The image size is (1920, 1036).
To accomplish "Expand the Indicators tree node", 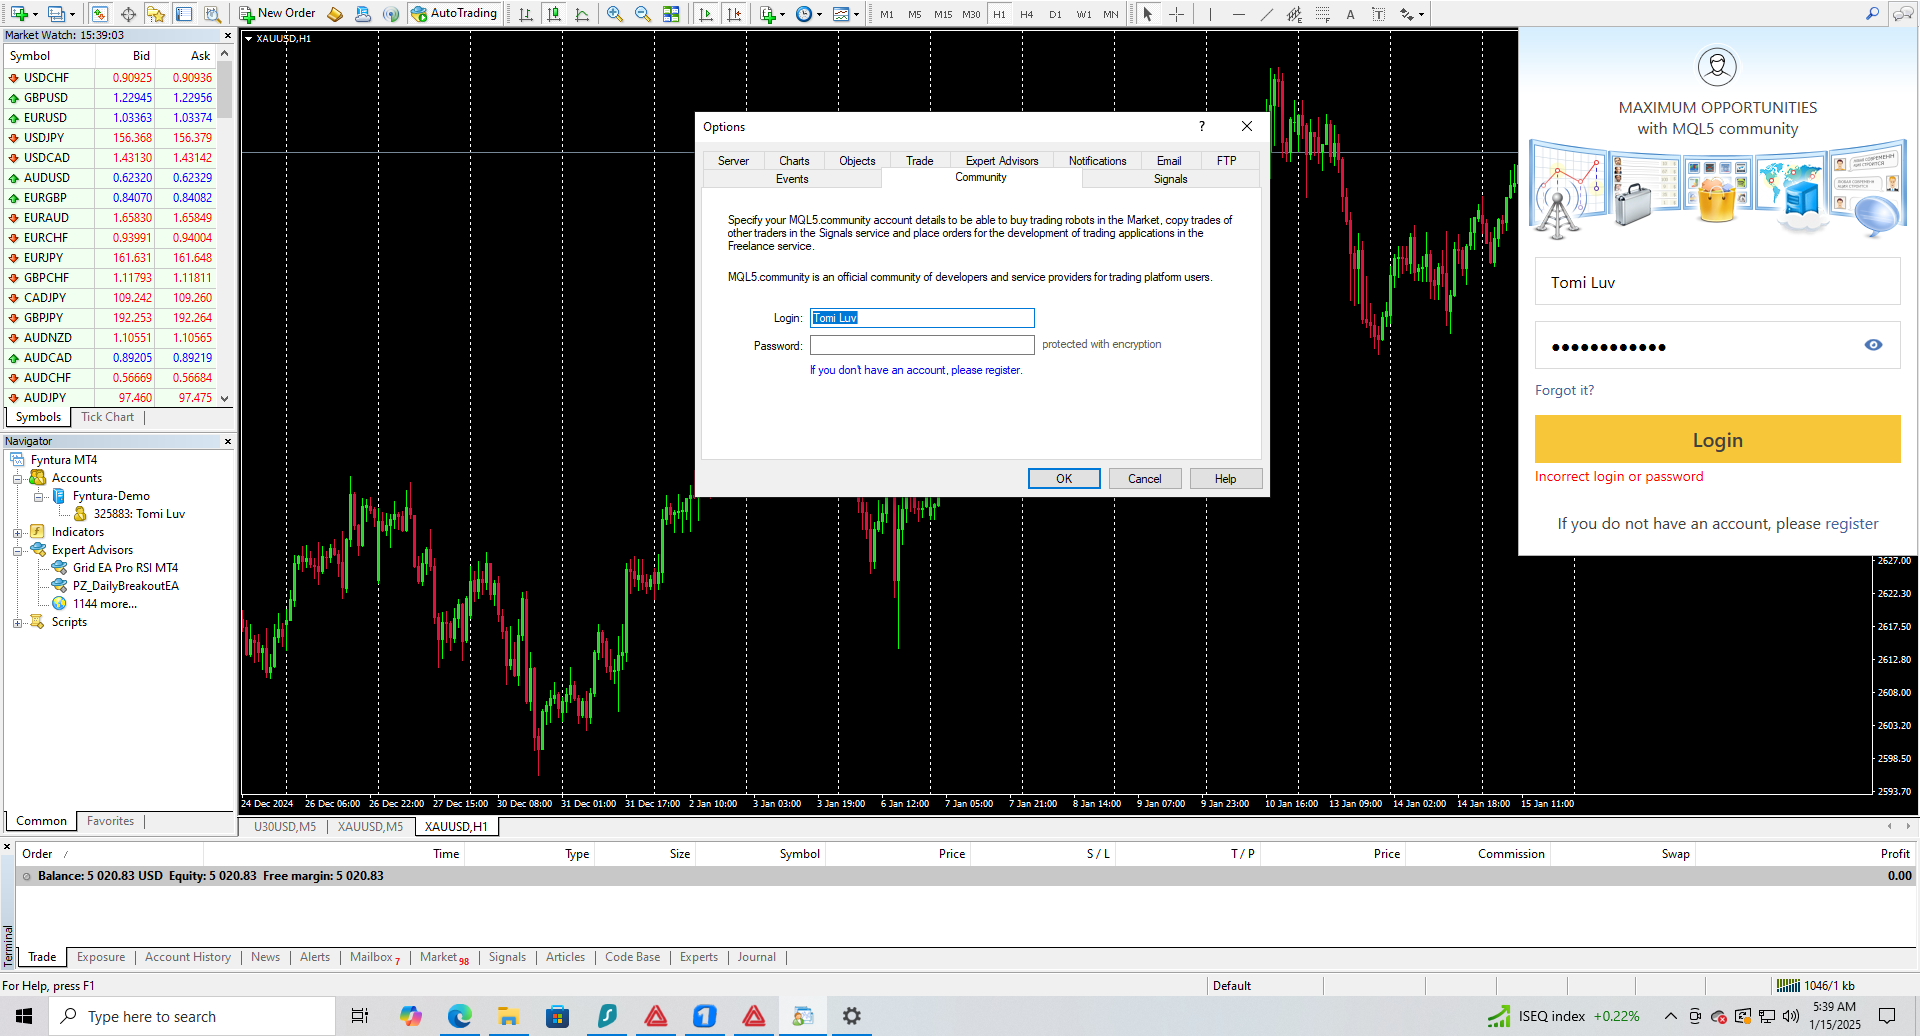I will (17, 533).
